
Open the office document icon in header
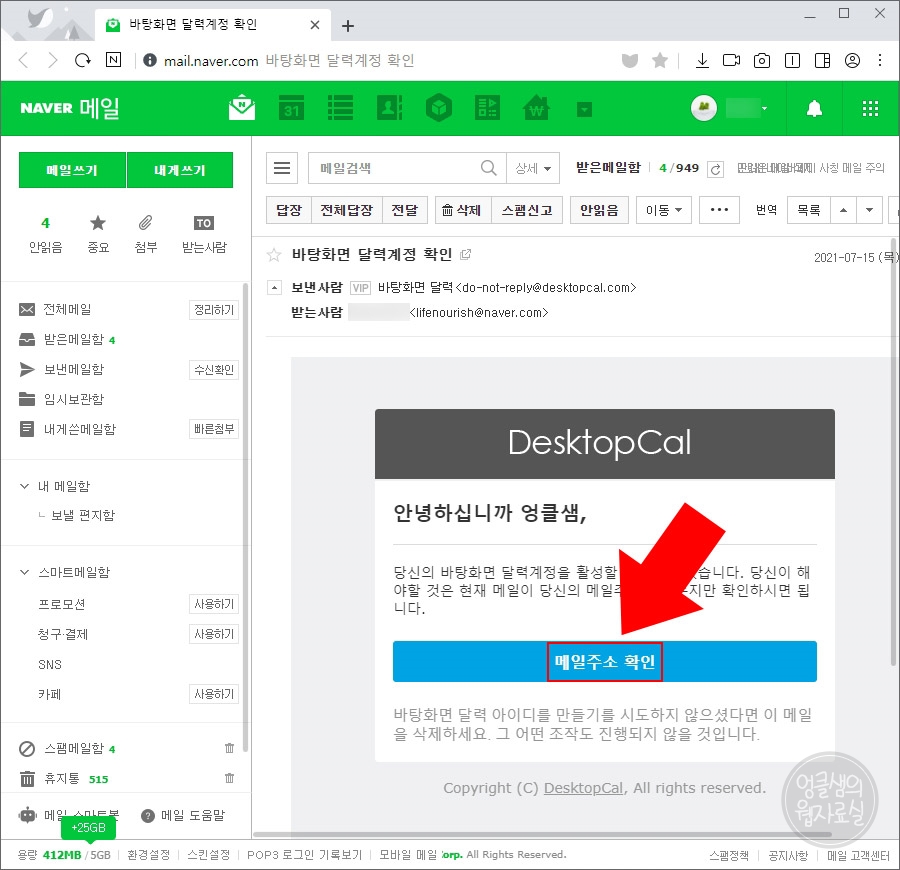click(488, 107)
